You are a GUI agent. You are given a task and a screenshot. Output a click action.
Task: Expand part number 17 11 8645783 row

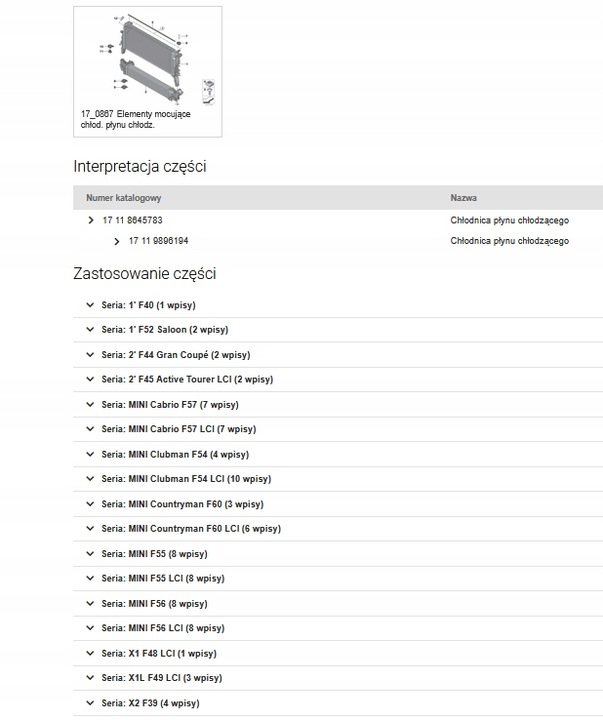91,219
